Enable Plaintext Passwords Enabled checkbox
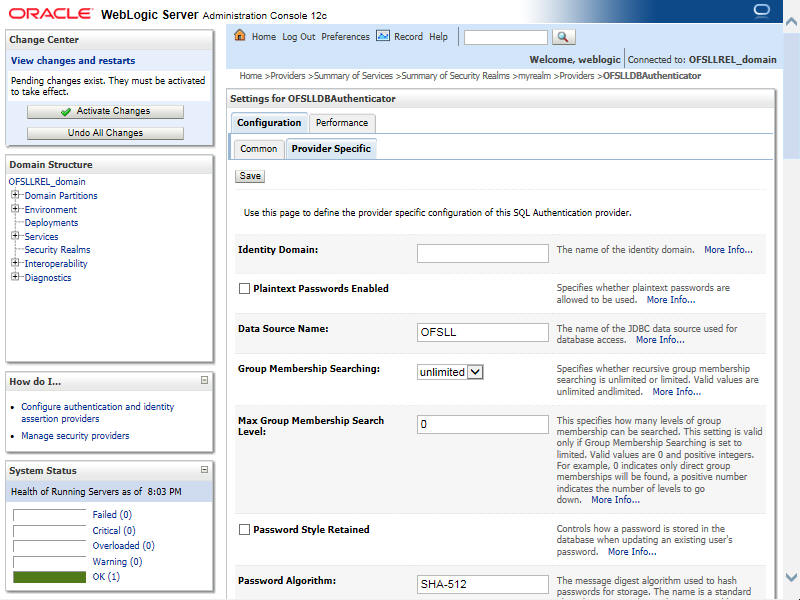 [244, 289]
